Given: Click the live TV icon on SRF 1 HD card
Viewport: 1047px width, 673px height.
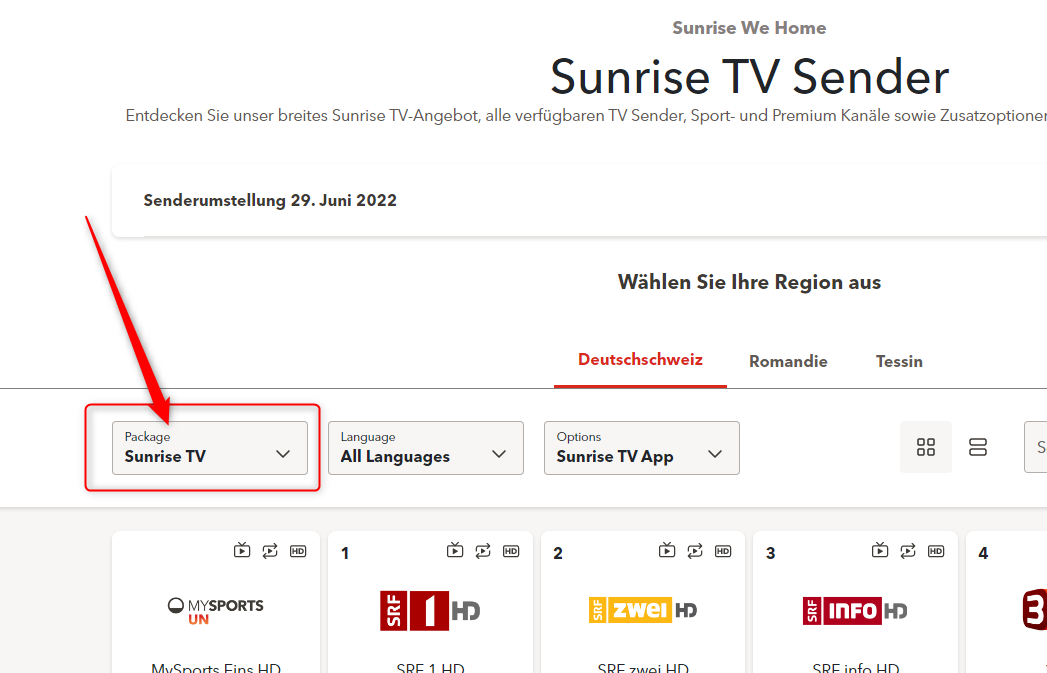Looking at the screenshot, I should click(455, 550).
